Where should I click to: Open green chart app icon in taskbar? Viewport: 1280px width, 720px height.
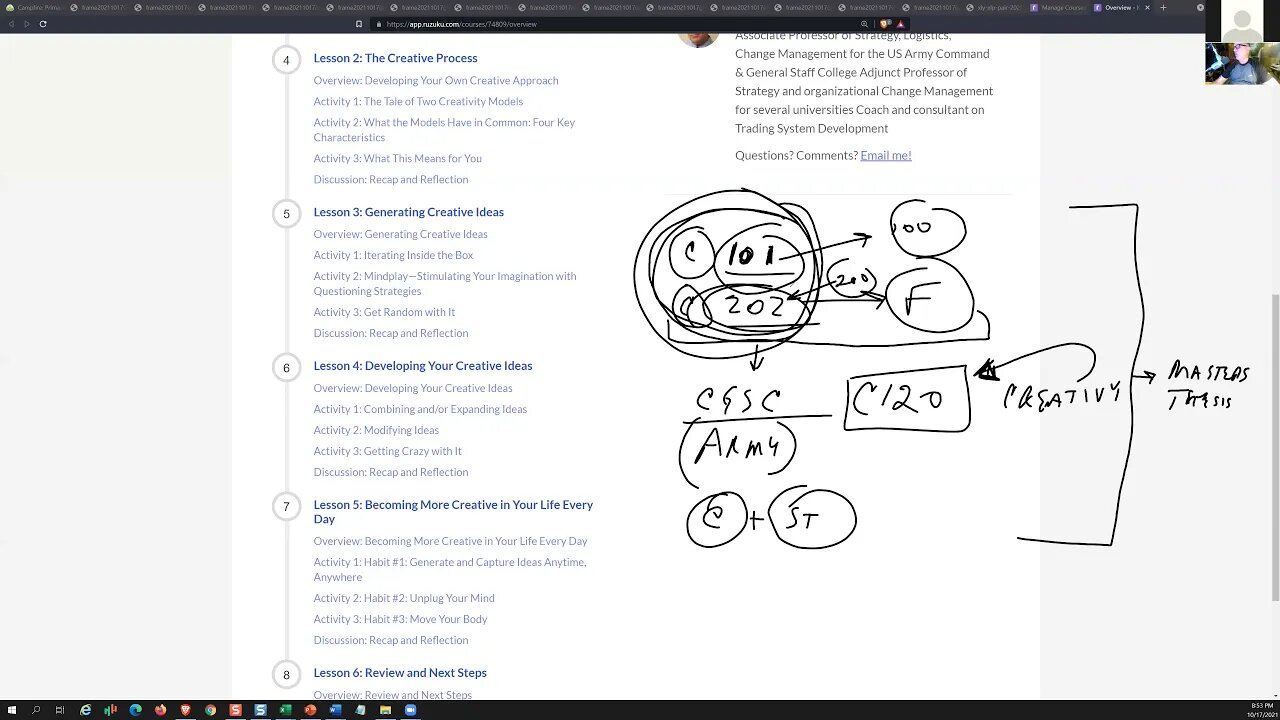point(110,710)
